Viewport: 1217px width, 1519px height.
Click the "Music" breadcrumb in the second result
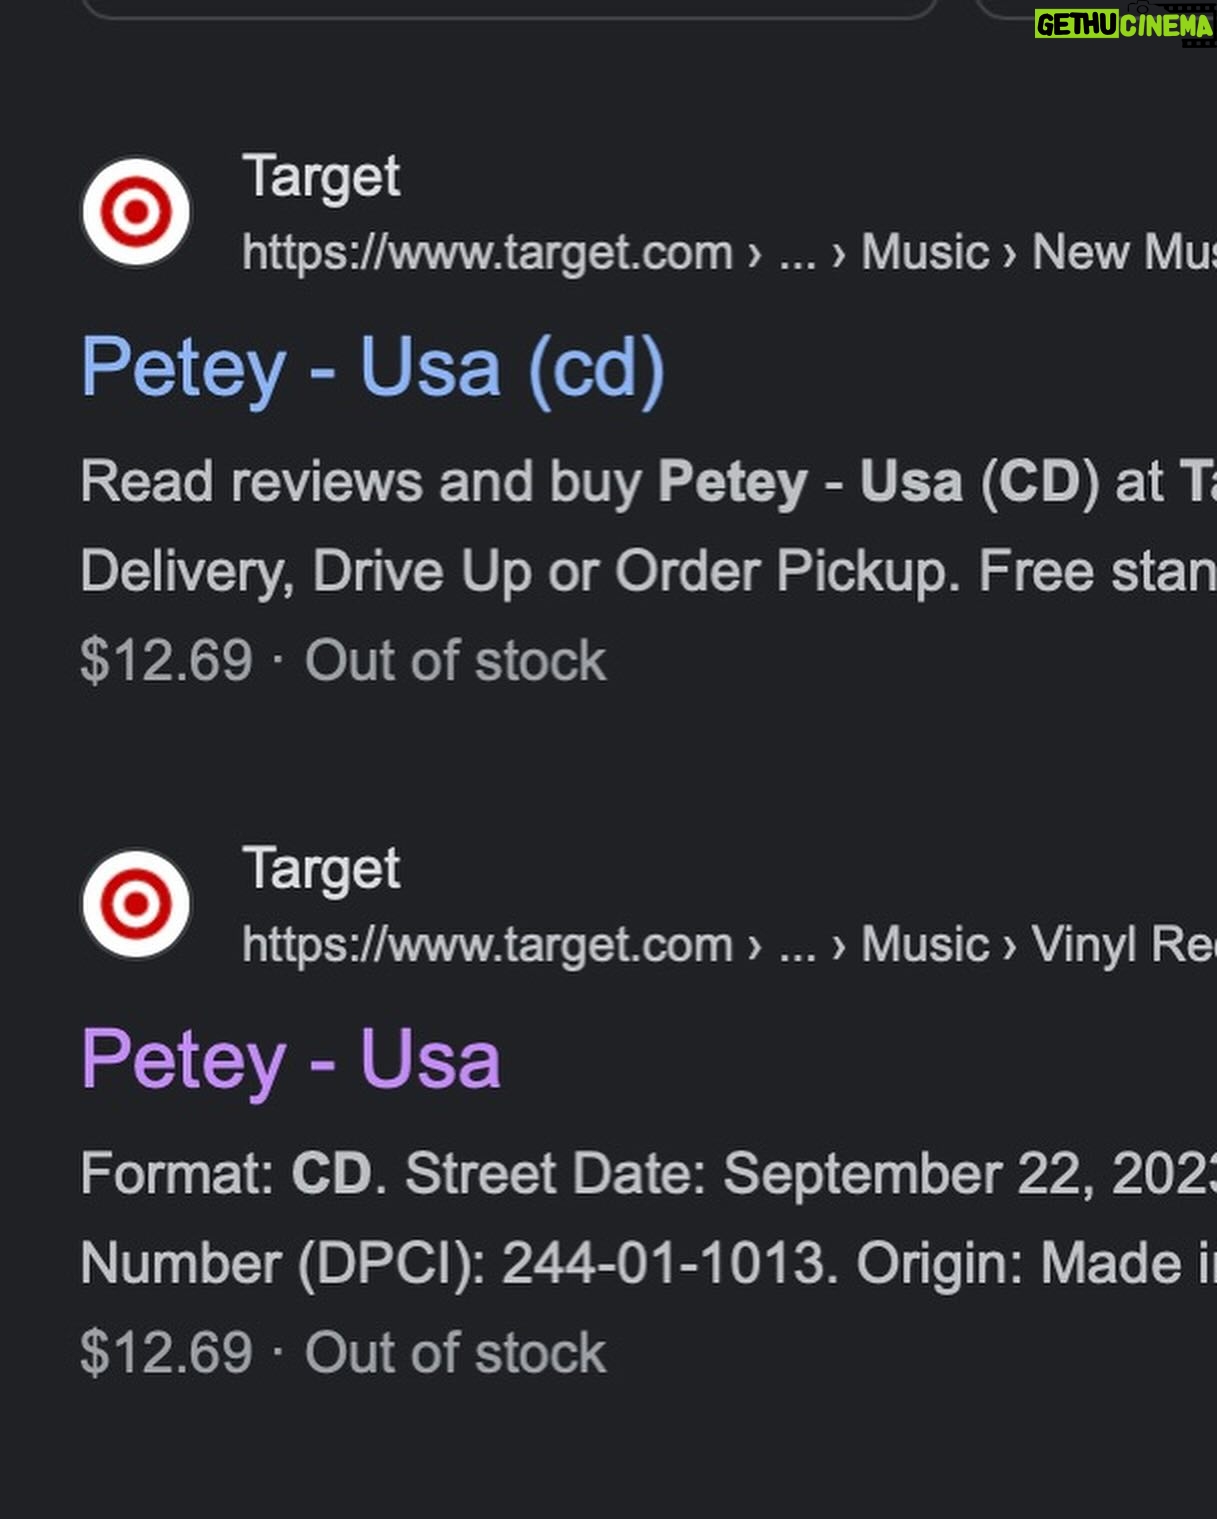point(925,945)
